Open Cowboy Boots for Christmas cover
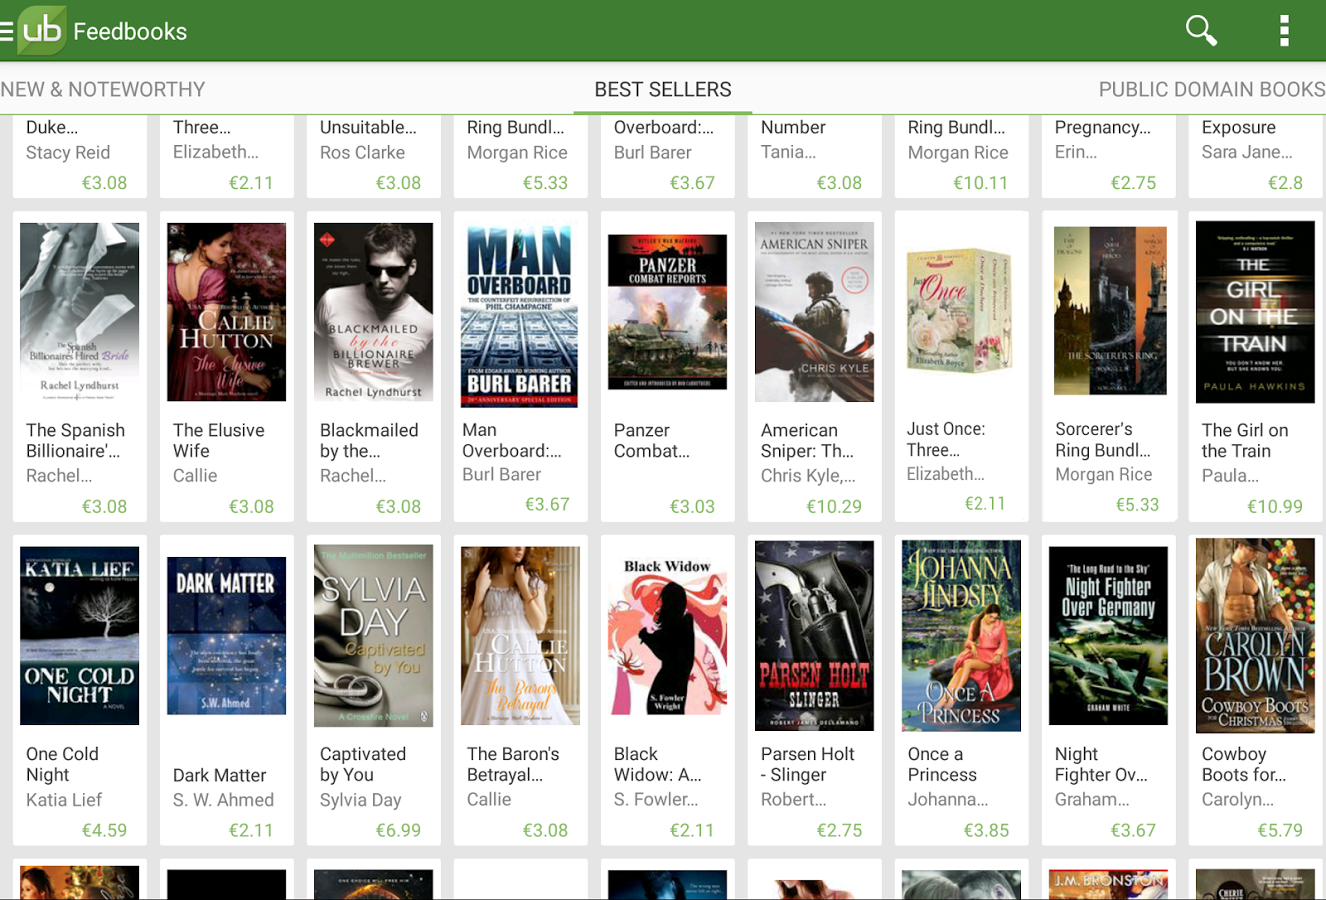1326x900 pixels. click(1255, 636)
